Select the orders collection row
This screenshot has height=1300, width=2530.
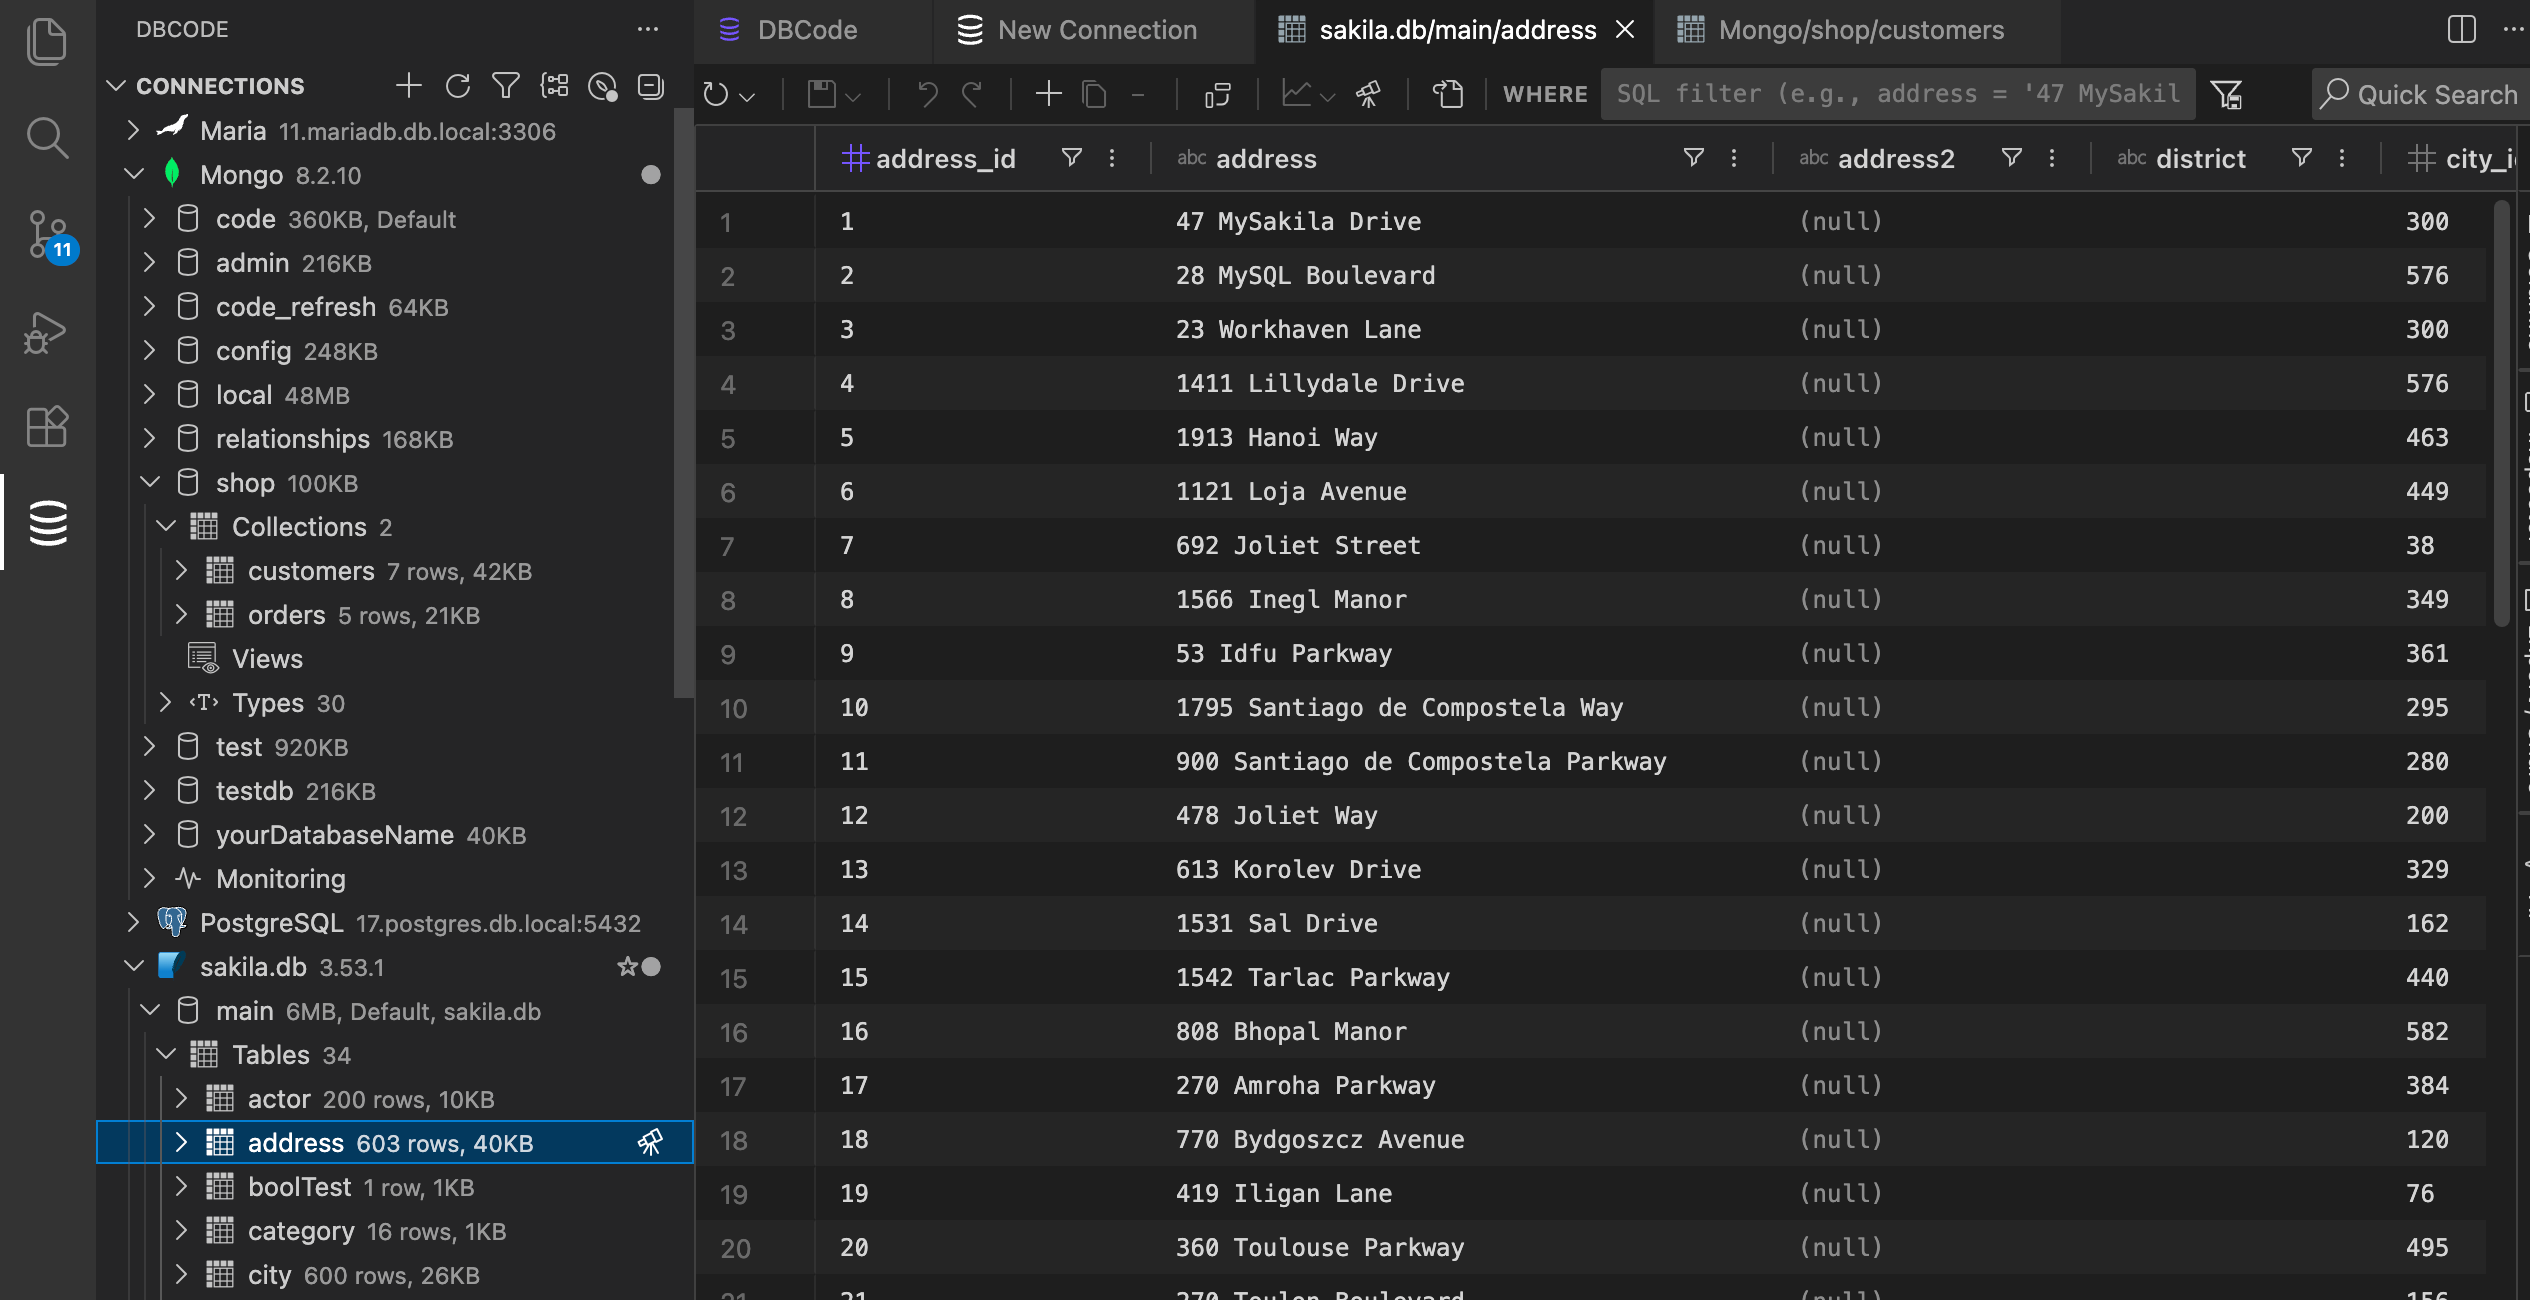(x=395, y=614)
